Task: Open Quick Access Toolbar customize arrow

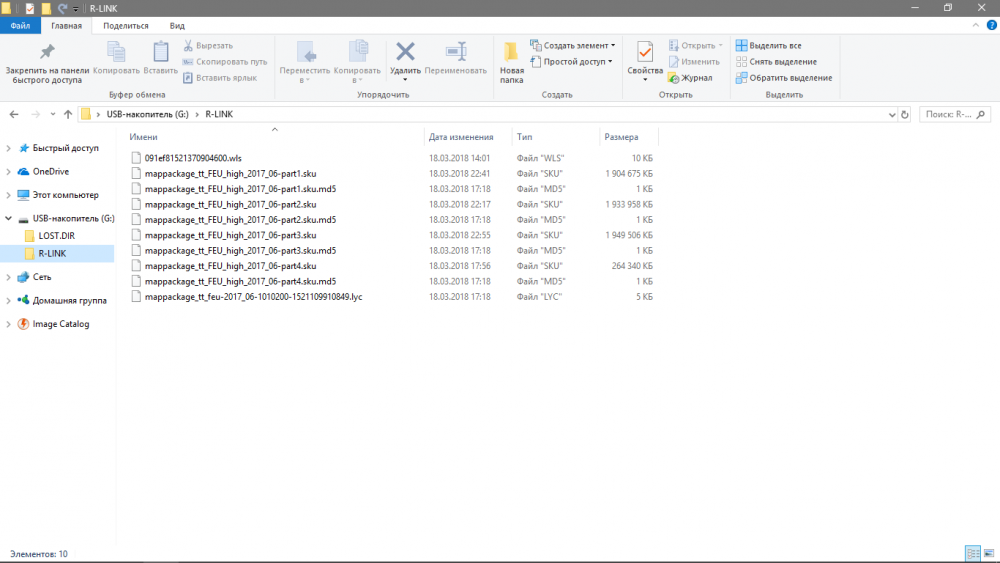Action: (75, 9)
